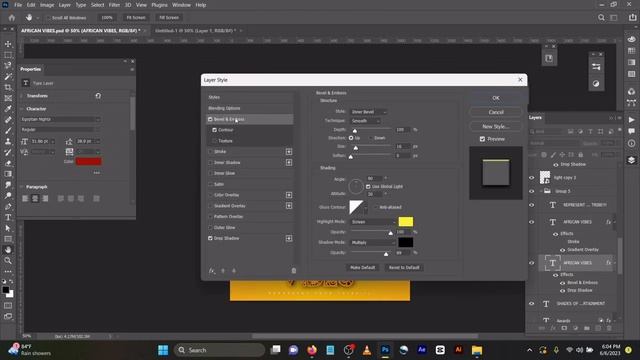
Task: Add another Stroke effect with plus icon
Action: [289, 151]
